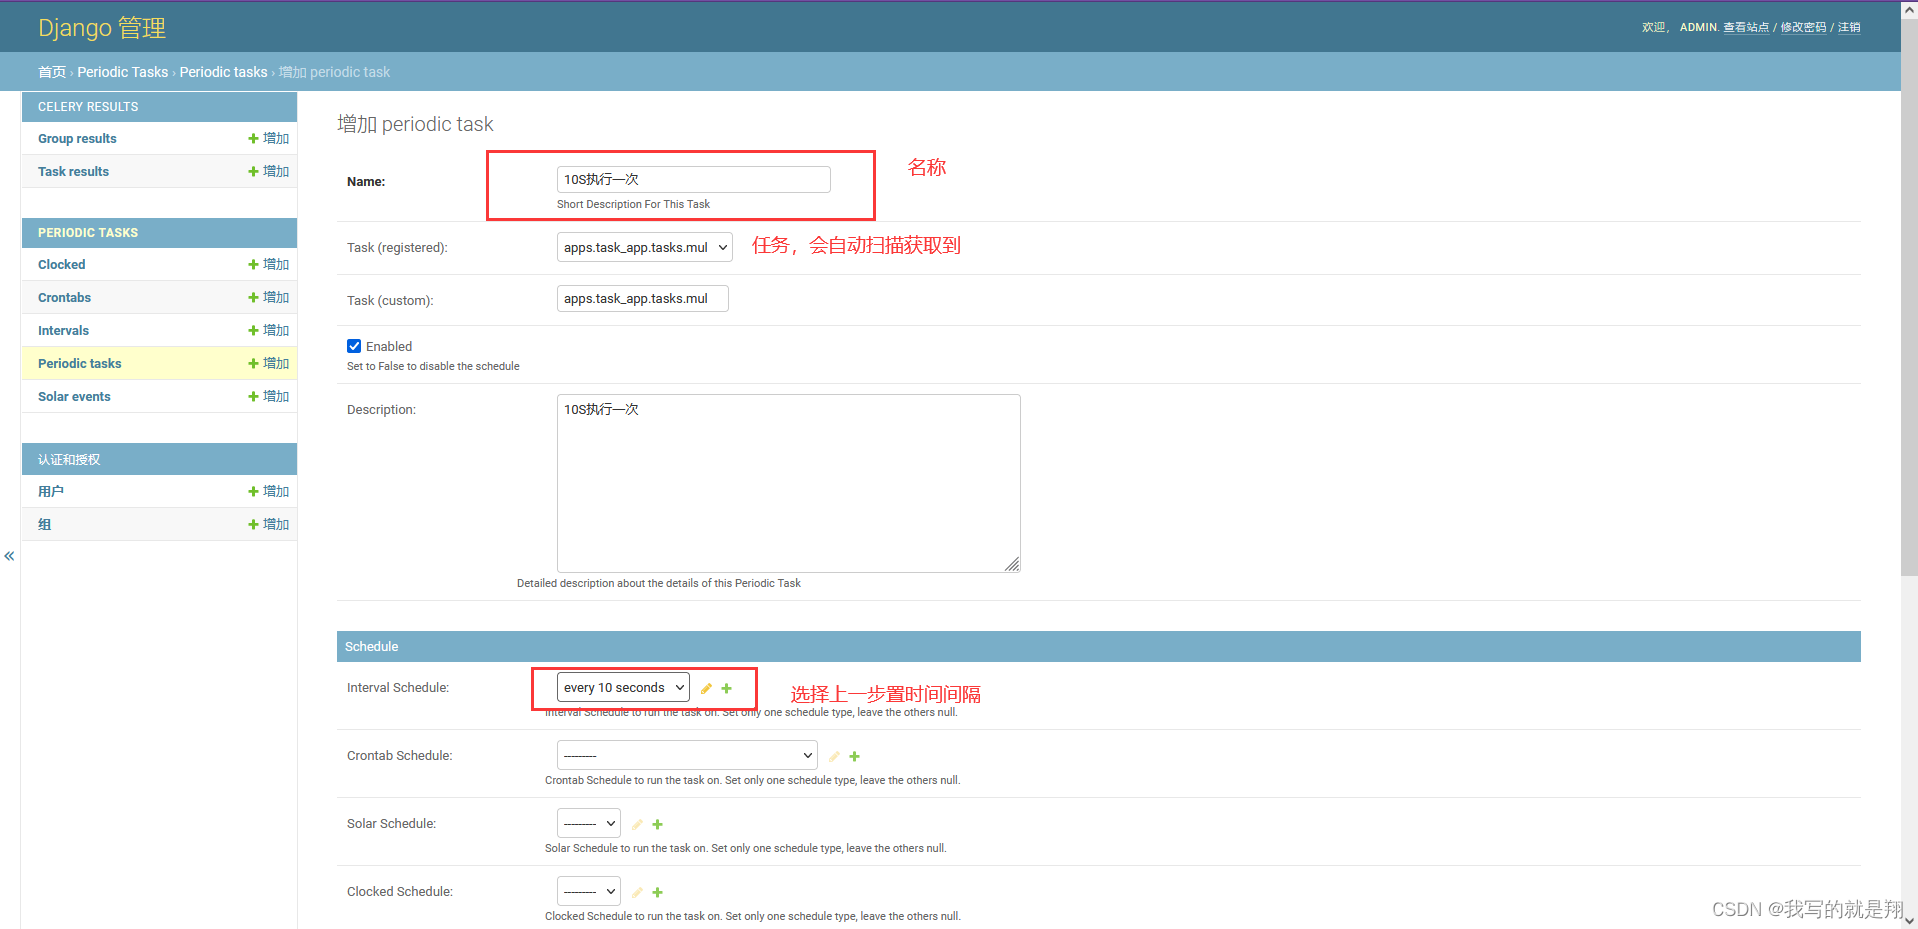Add a Task results entry via plus icon
Viewport: 1918px width, 929px height.
click(x=268, y=172)
